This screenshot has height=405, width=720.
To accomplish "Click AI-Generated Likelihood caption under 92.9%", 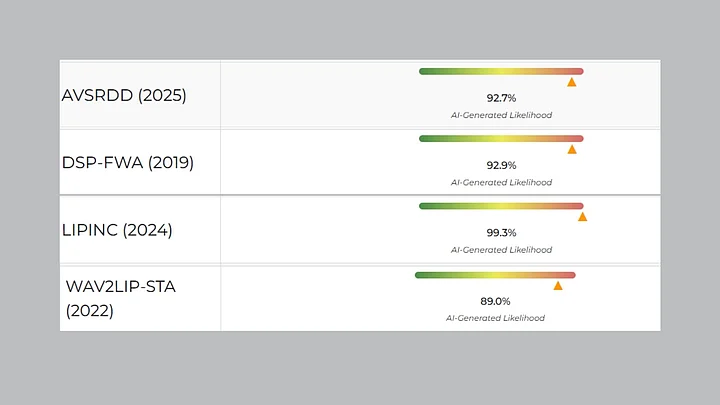I will click(501, 182).
